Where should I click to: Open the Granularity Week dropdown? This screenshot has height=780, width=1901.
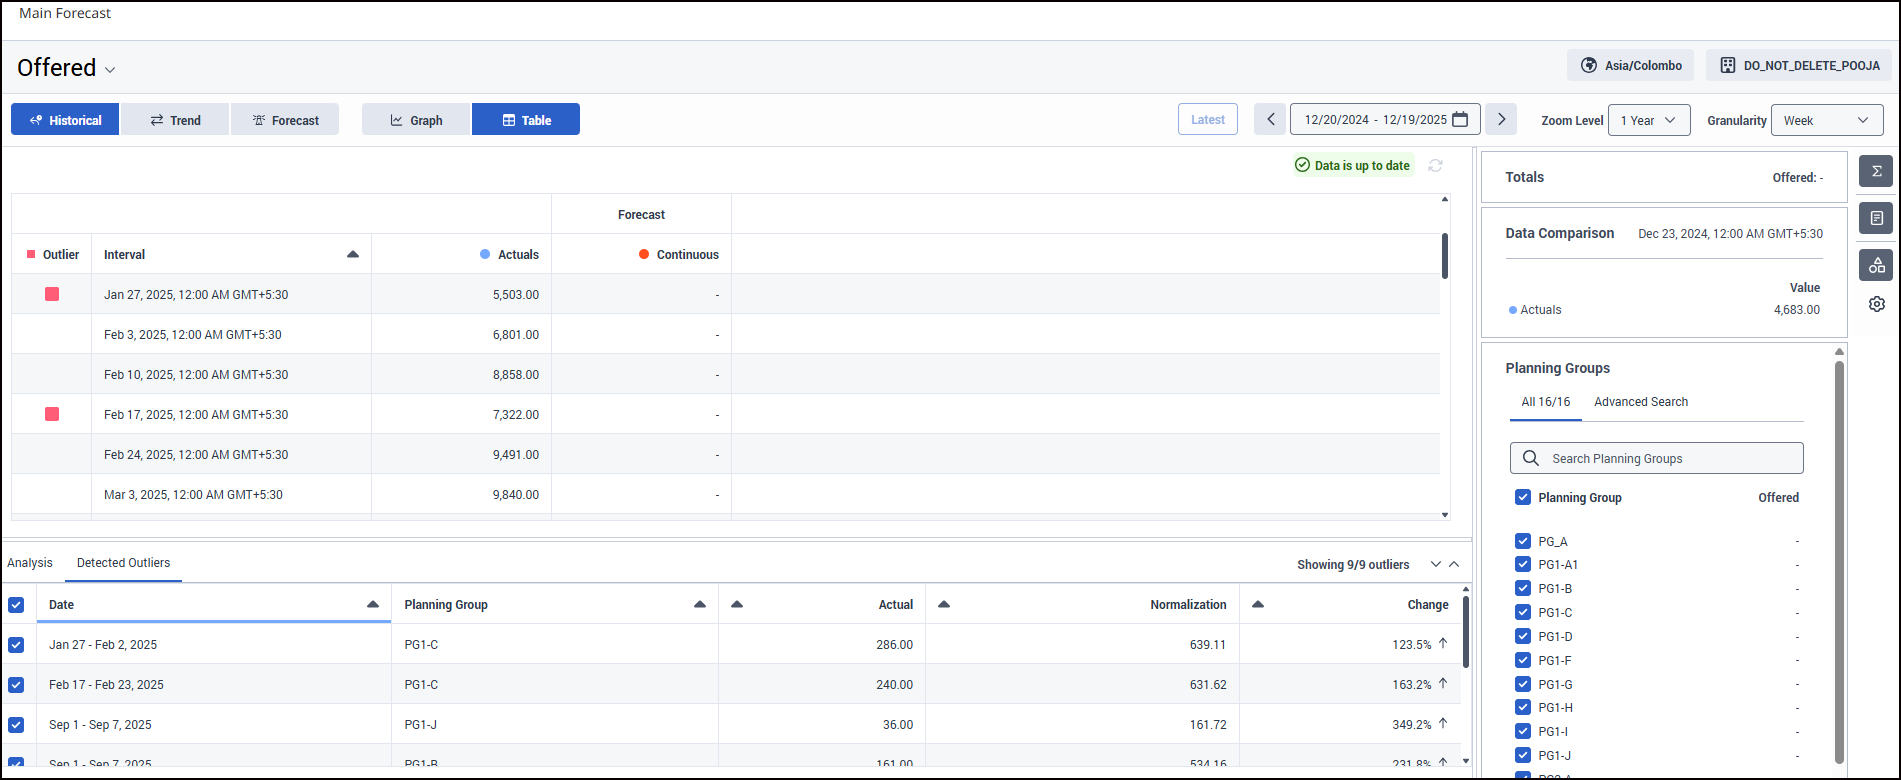pos(1827,120)
